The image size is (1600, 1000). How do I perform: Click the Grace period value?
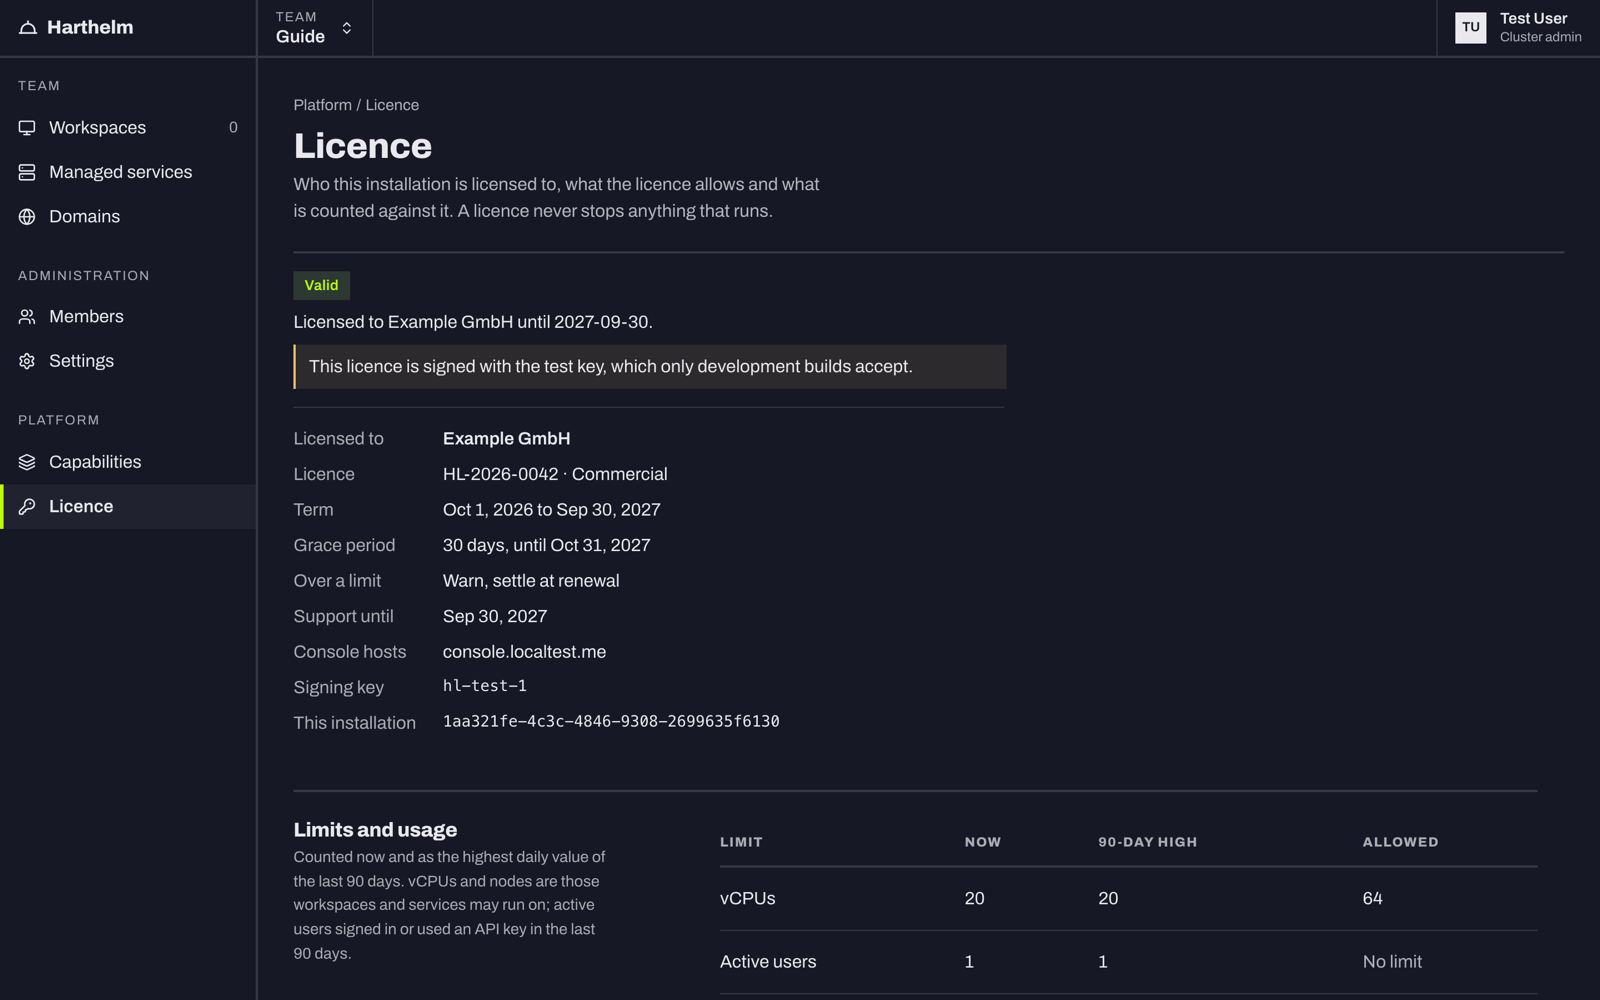pos(547,545)
